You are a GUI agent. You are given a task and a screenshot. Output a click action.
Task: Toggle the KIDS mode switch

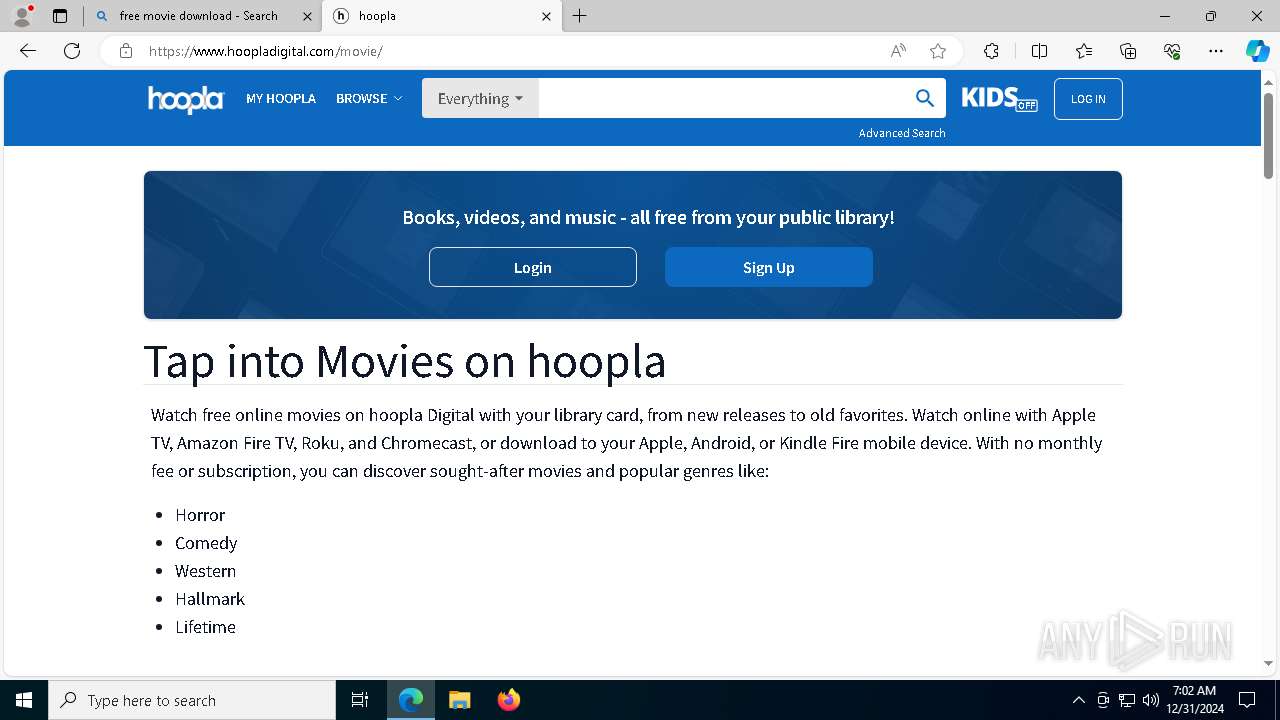(x=1000, y=98)
